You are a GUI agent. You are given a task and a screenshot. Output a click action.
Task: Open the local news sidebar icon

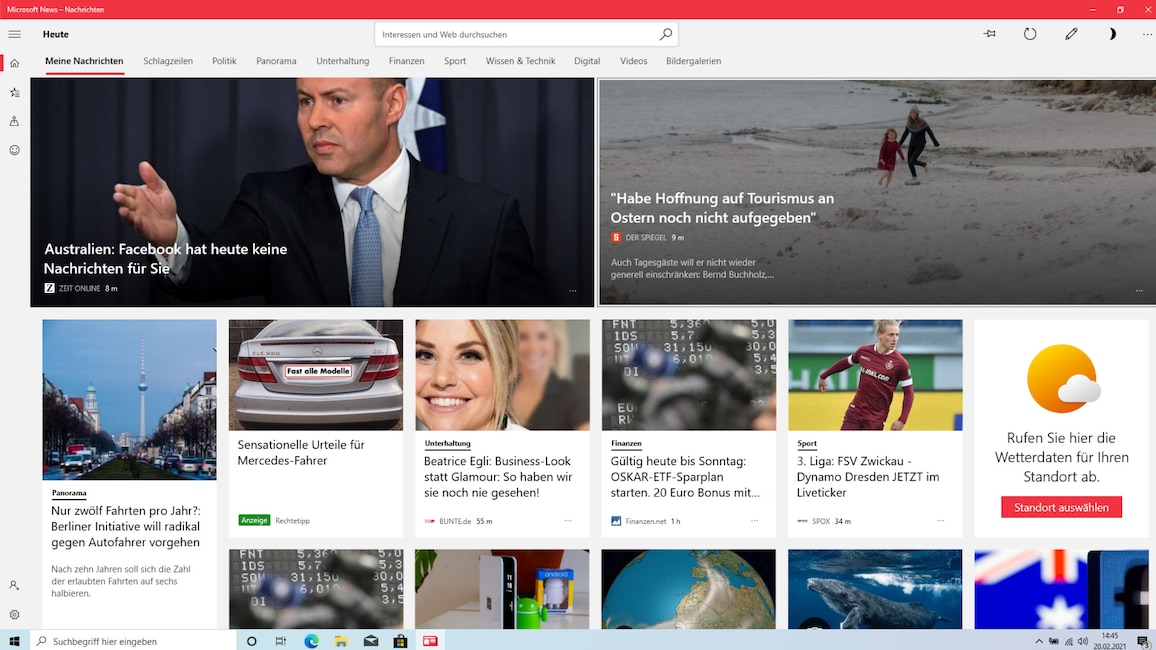point(14,121)
